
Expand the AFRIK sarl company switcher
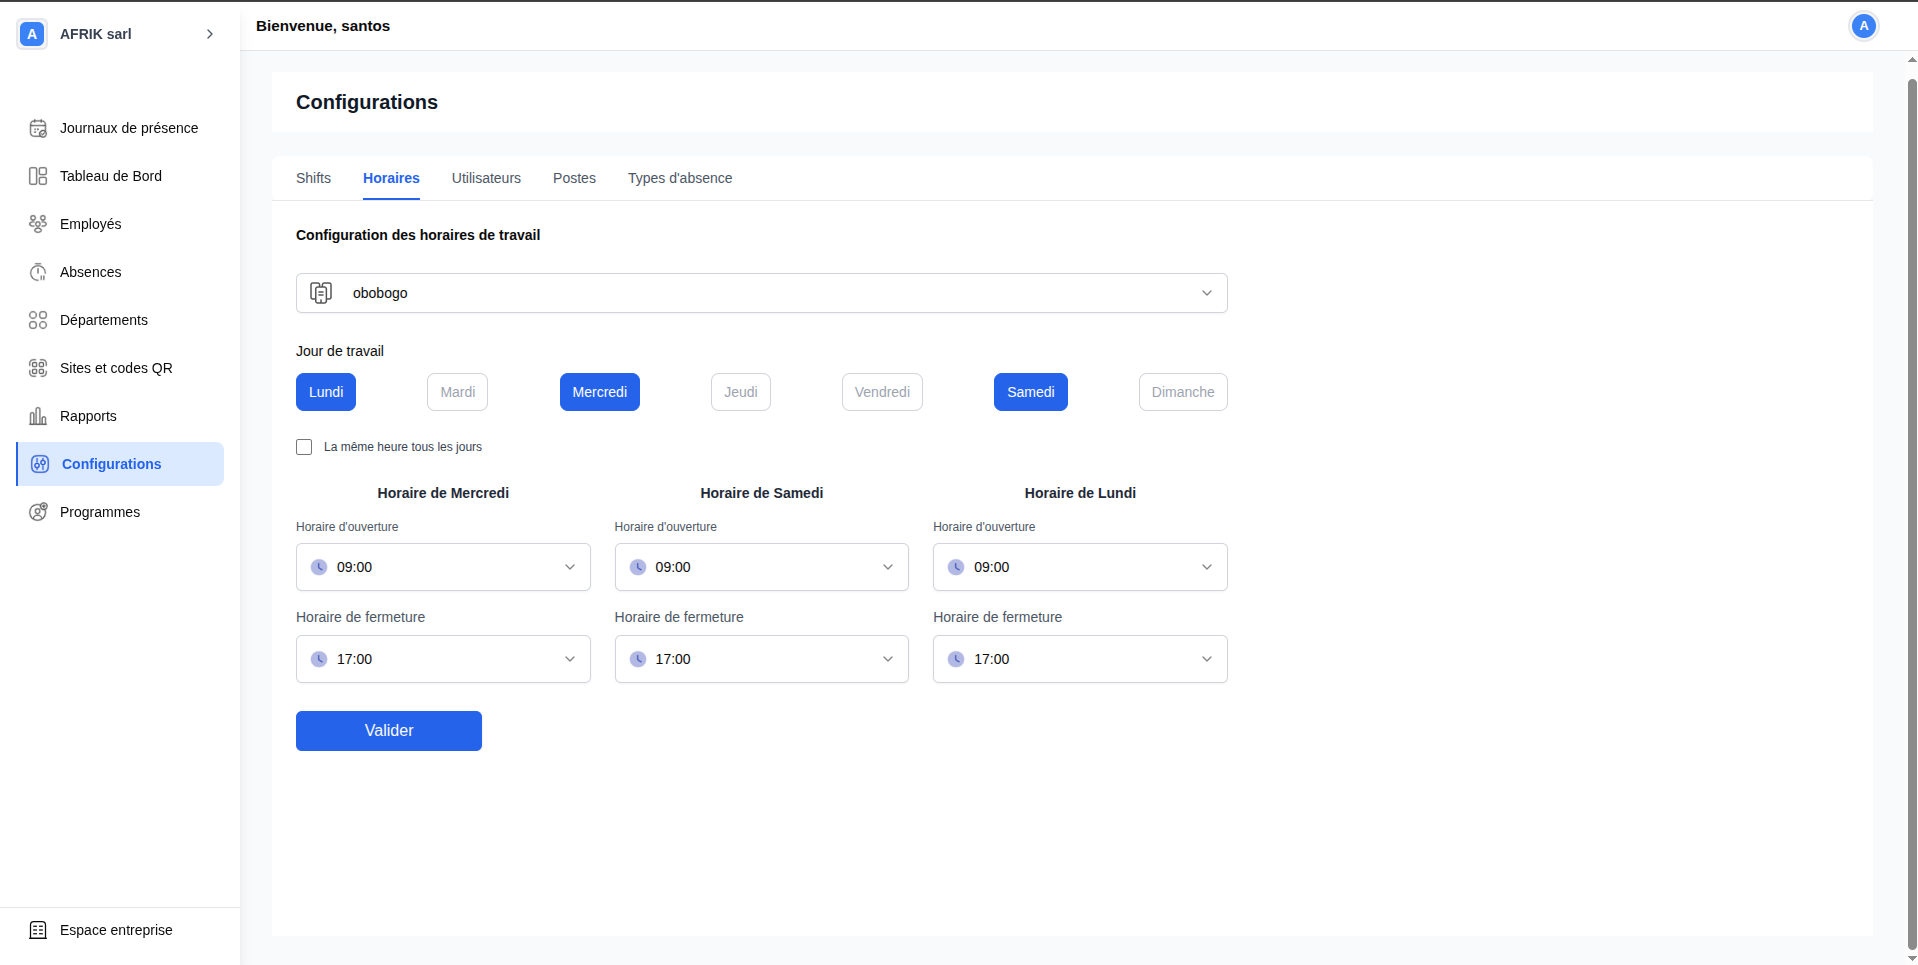[x=209, y=34]
